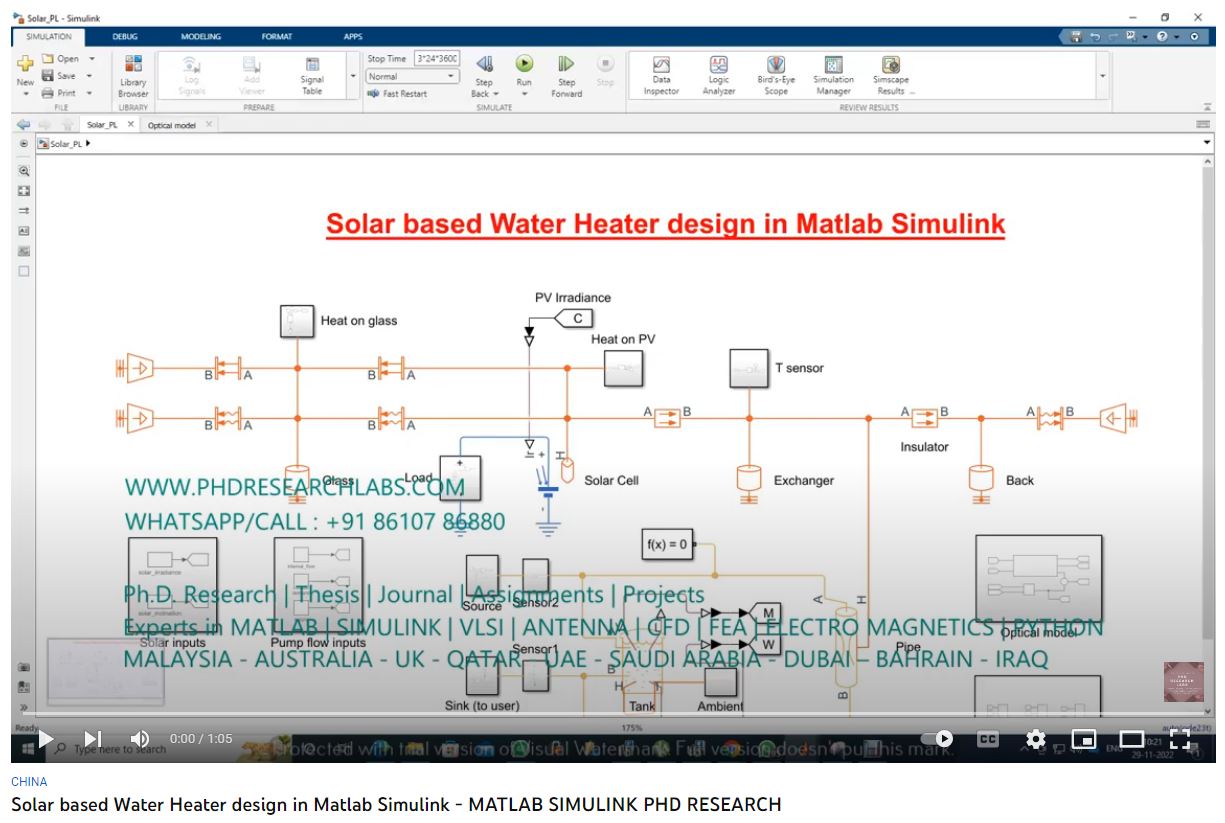Toggle closed captions on the video
1225x823 pixels.
click(987, 739)
